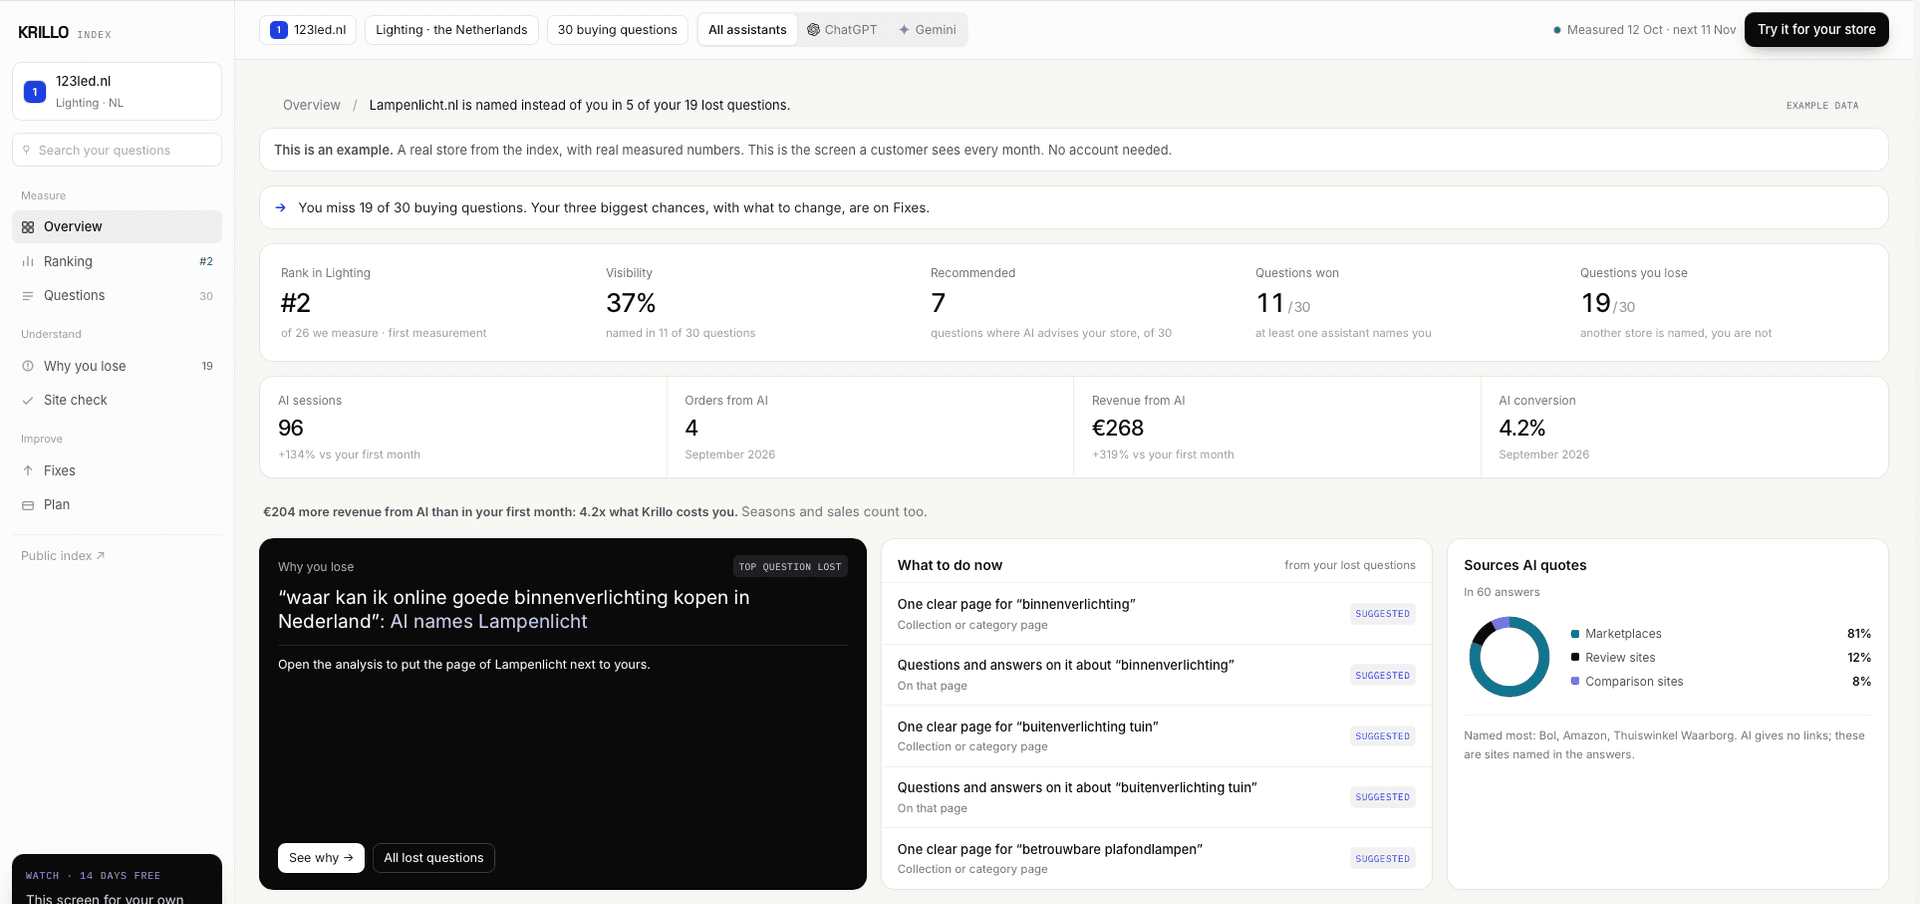This screenshot has width=1920, height=904.
Task: Click the Fixes up-arrow icon
Action: (x=28, y=471)
